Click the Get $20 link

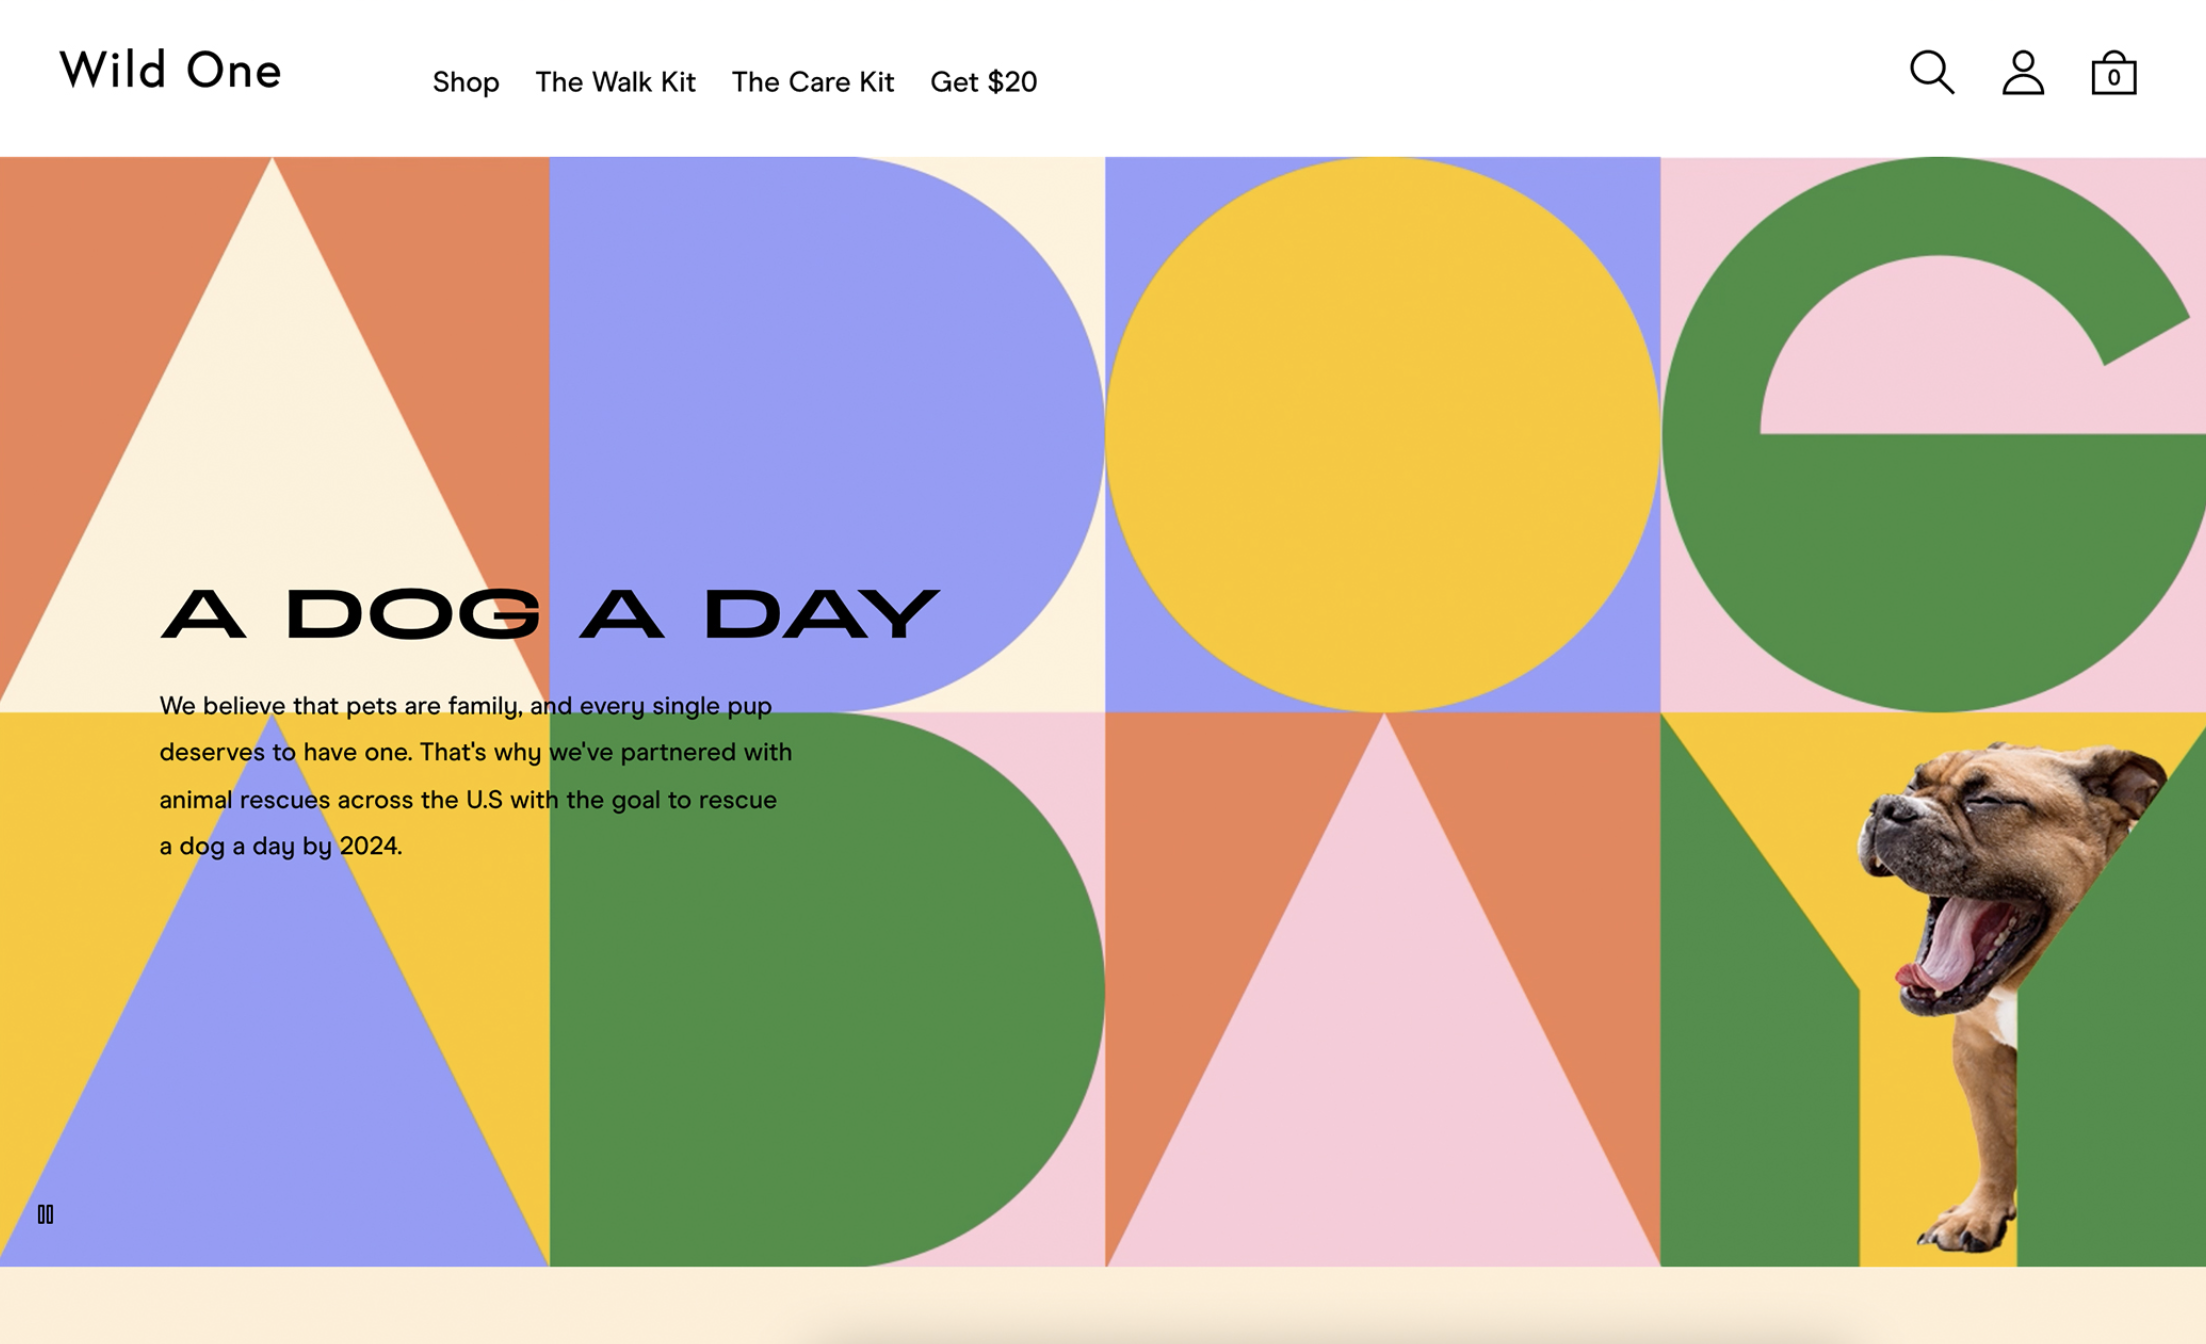(x=983, y=82)
